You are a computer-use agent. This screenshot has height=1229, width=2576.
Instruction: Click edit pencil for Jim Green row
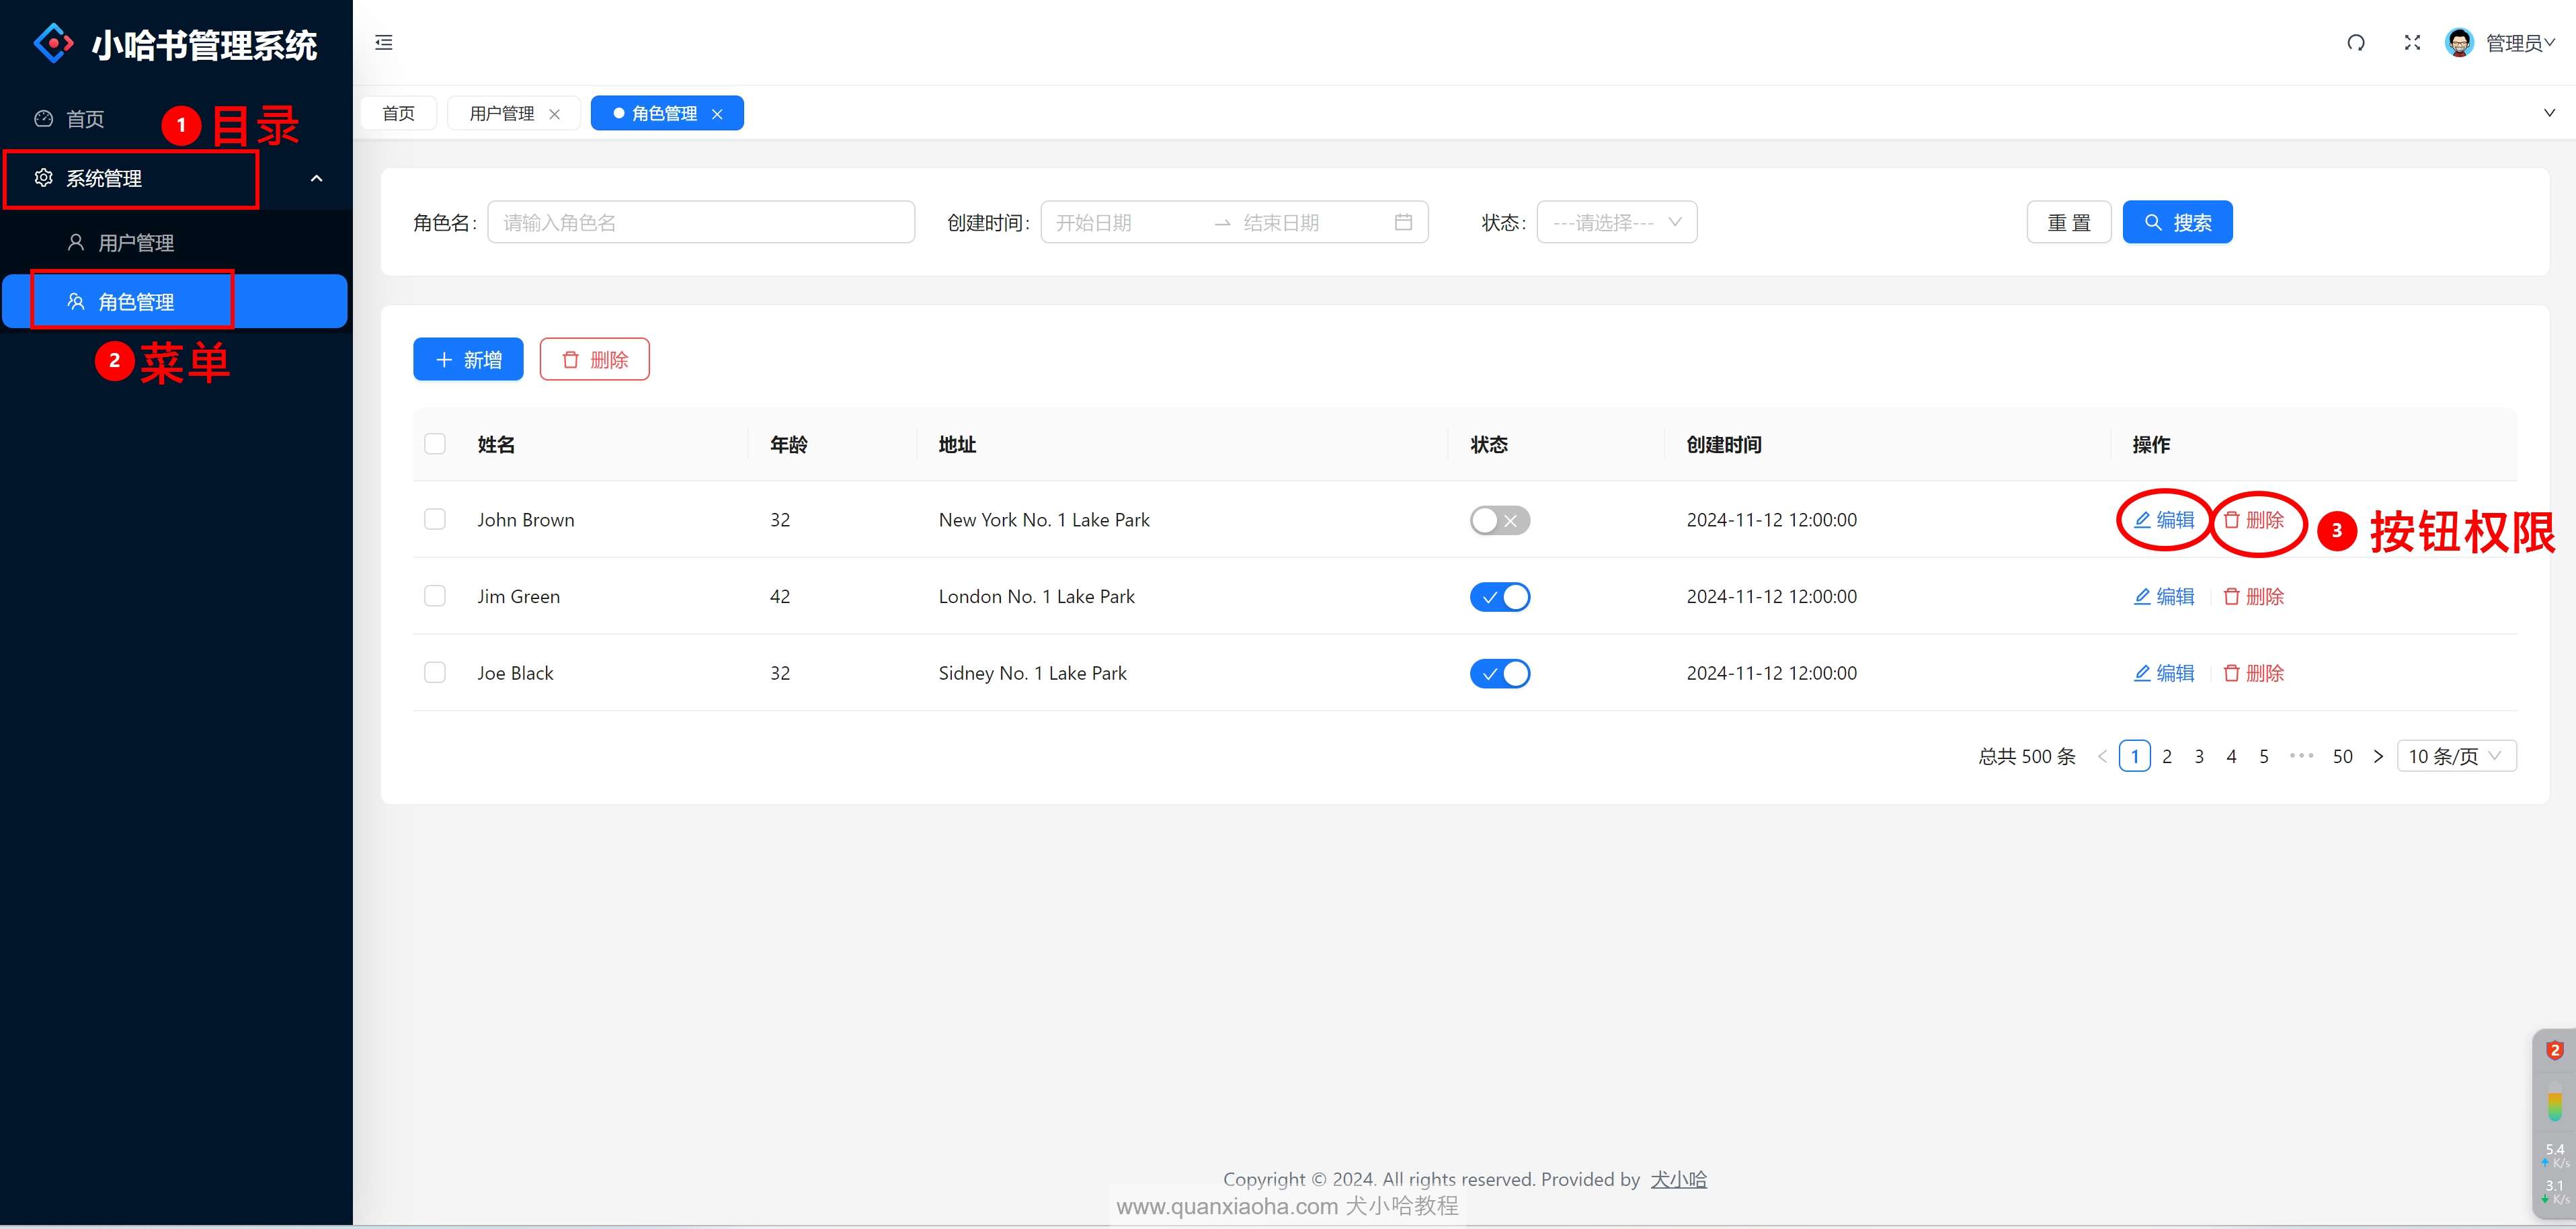(x=2142, y=597)
